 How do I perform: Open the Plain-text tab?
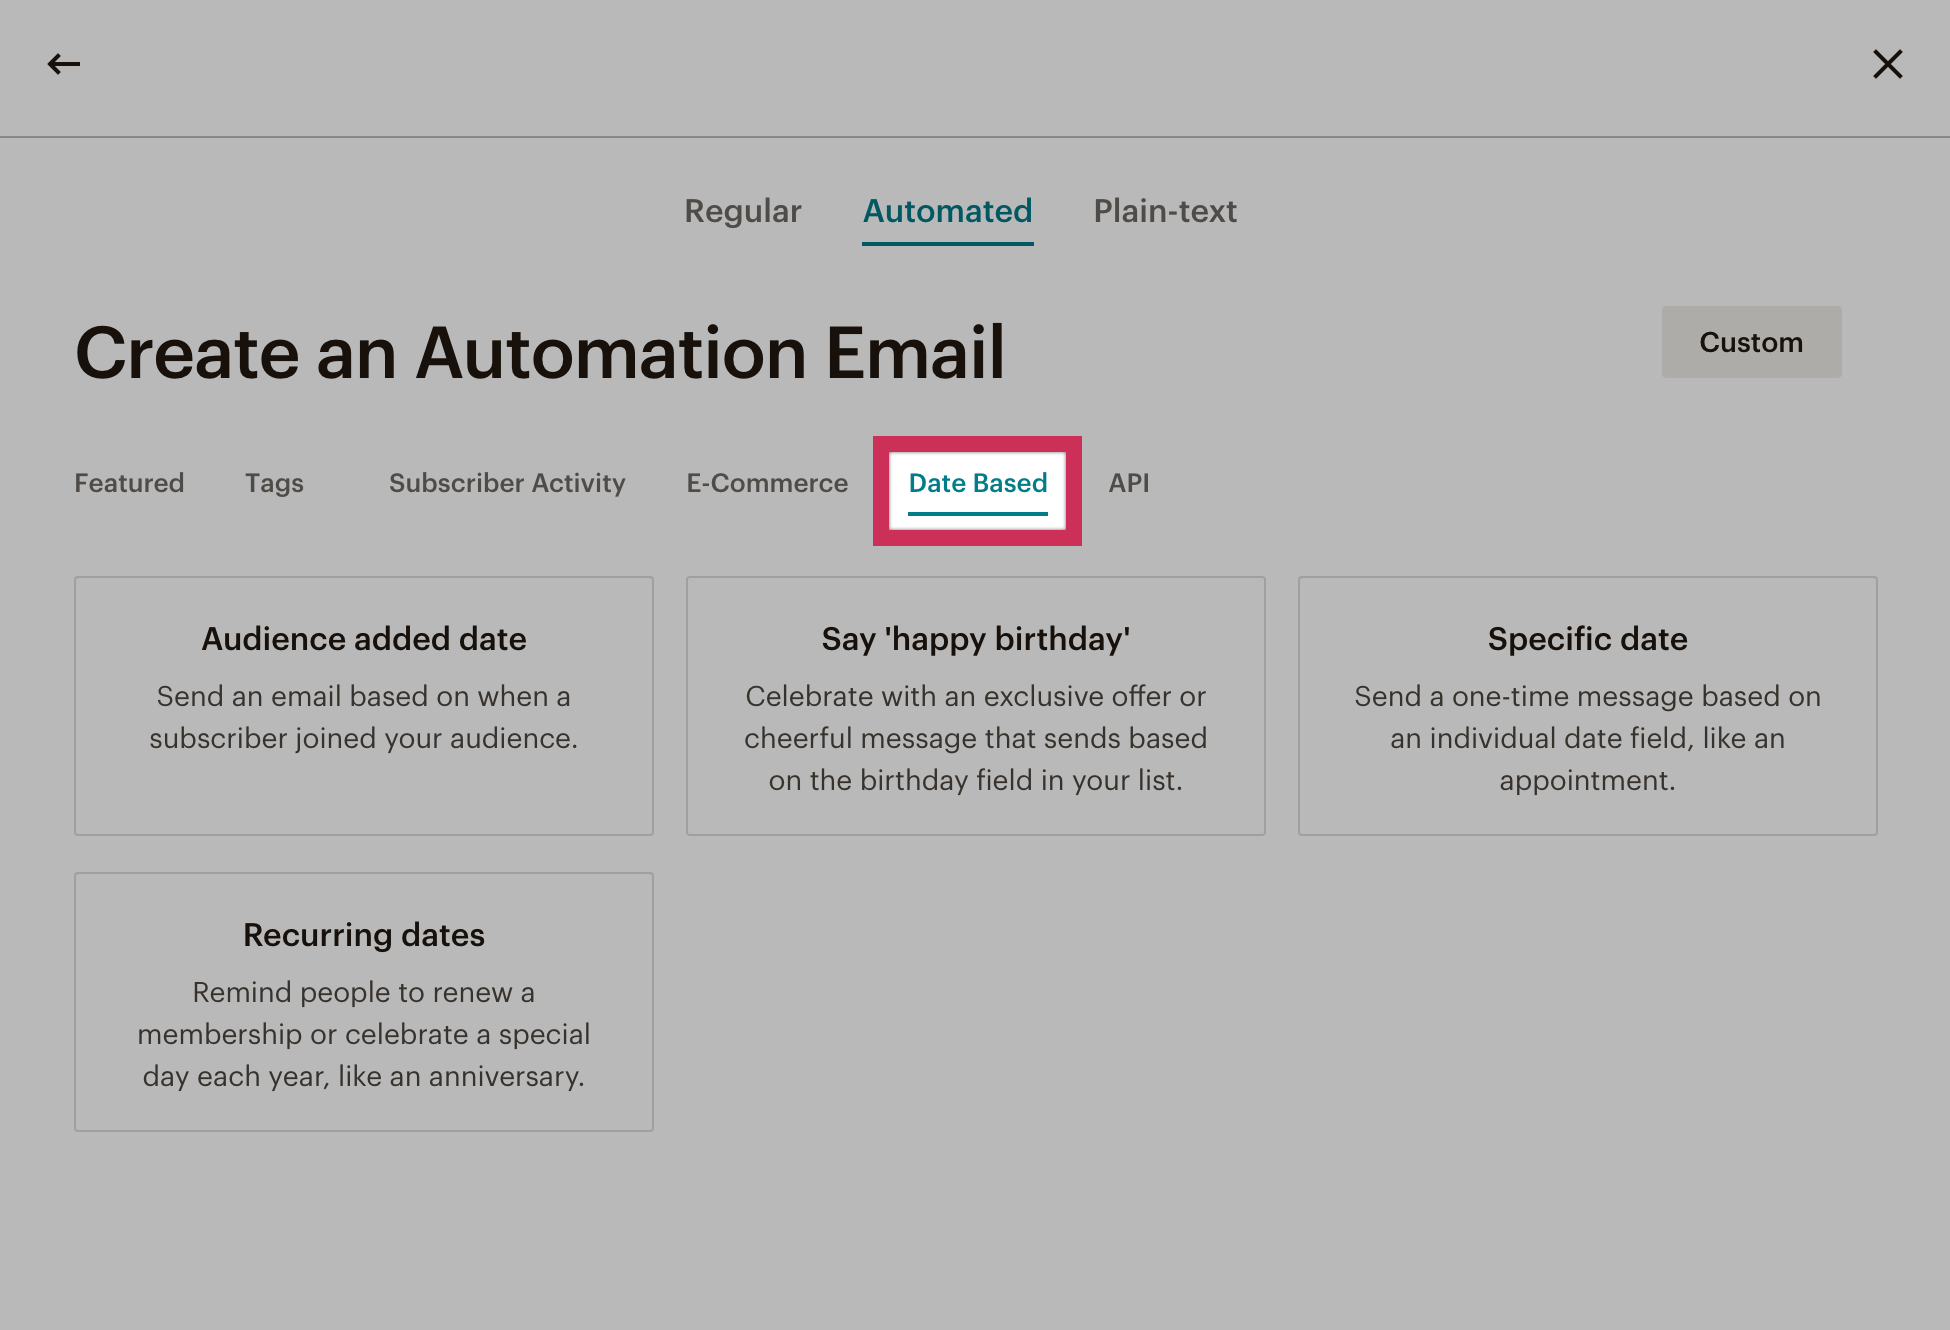(x=1164, y=211)
